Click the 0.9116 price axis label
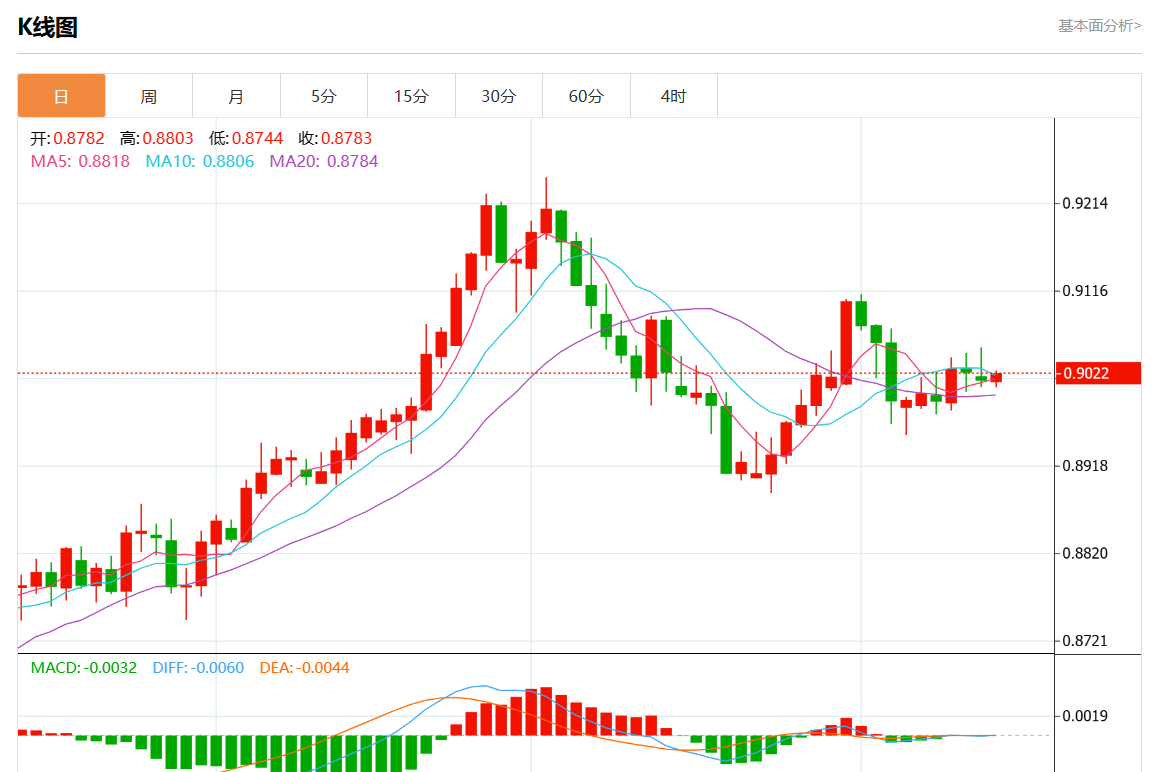This screenshot has width=1167, height=772. pos(1085,291)
